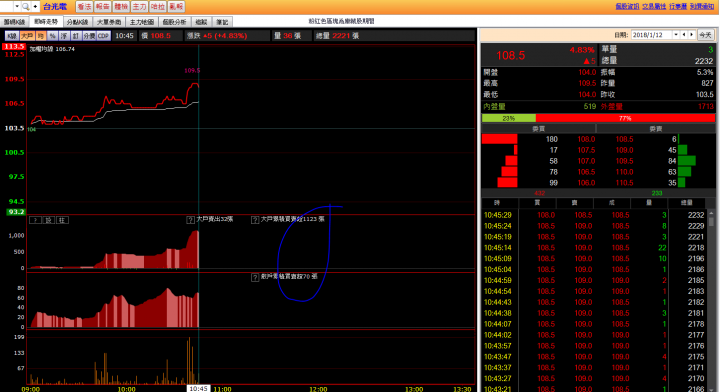The width and height of the screenshot is (720, 392).
Task: Click the 台光電 stock name
Action: (55, 6)
